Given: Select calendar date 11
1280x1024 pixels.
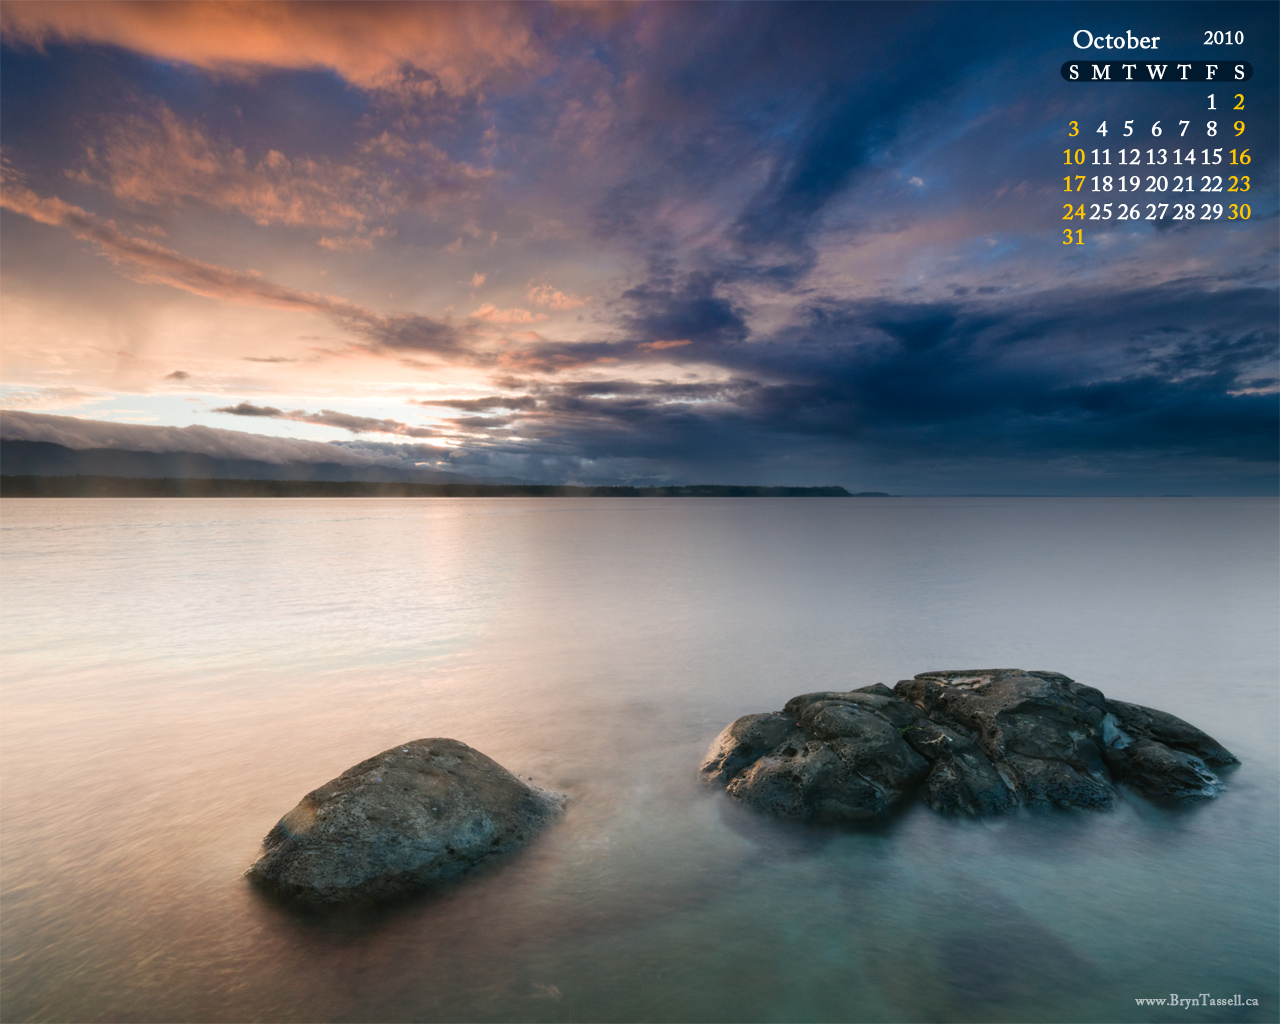Looking at the screenshot, I should pyautogui.click(x=1101, y=157).
